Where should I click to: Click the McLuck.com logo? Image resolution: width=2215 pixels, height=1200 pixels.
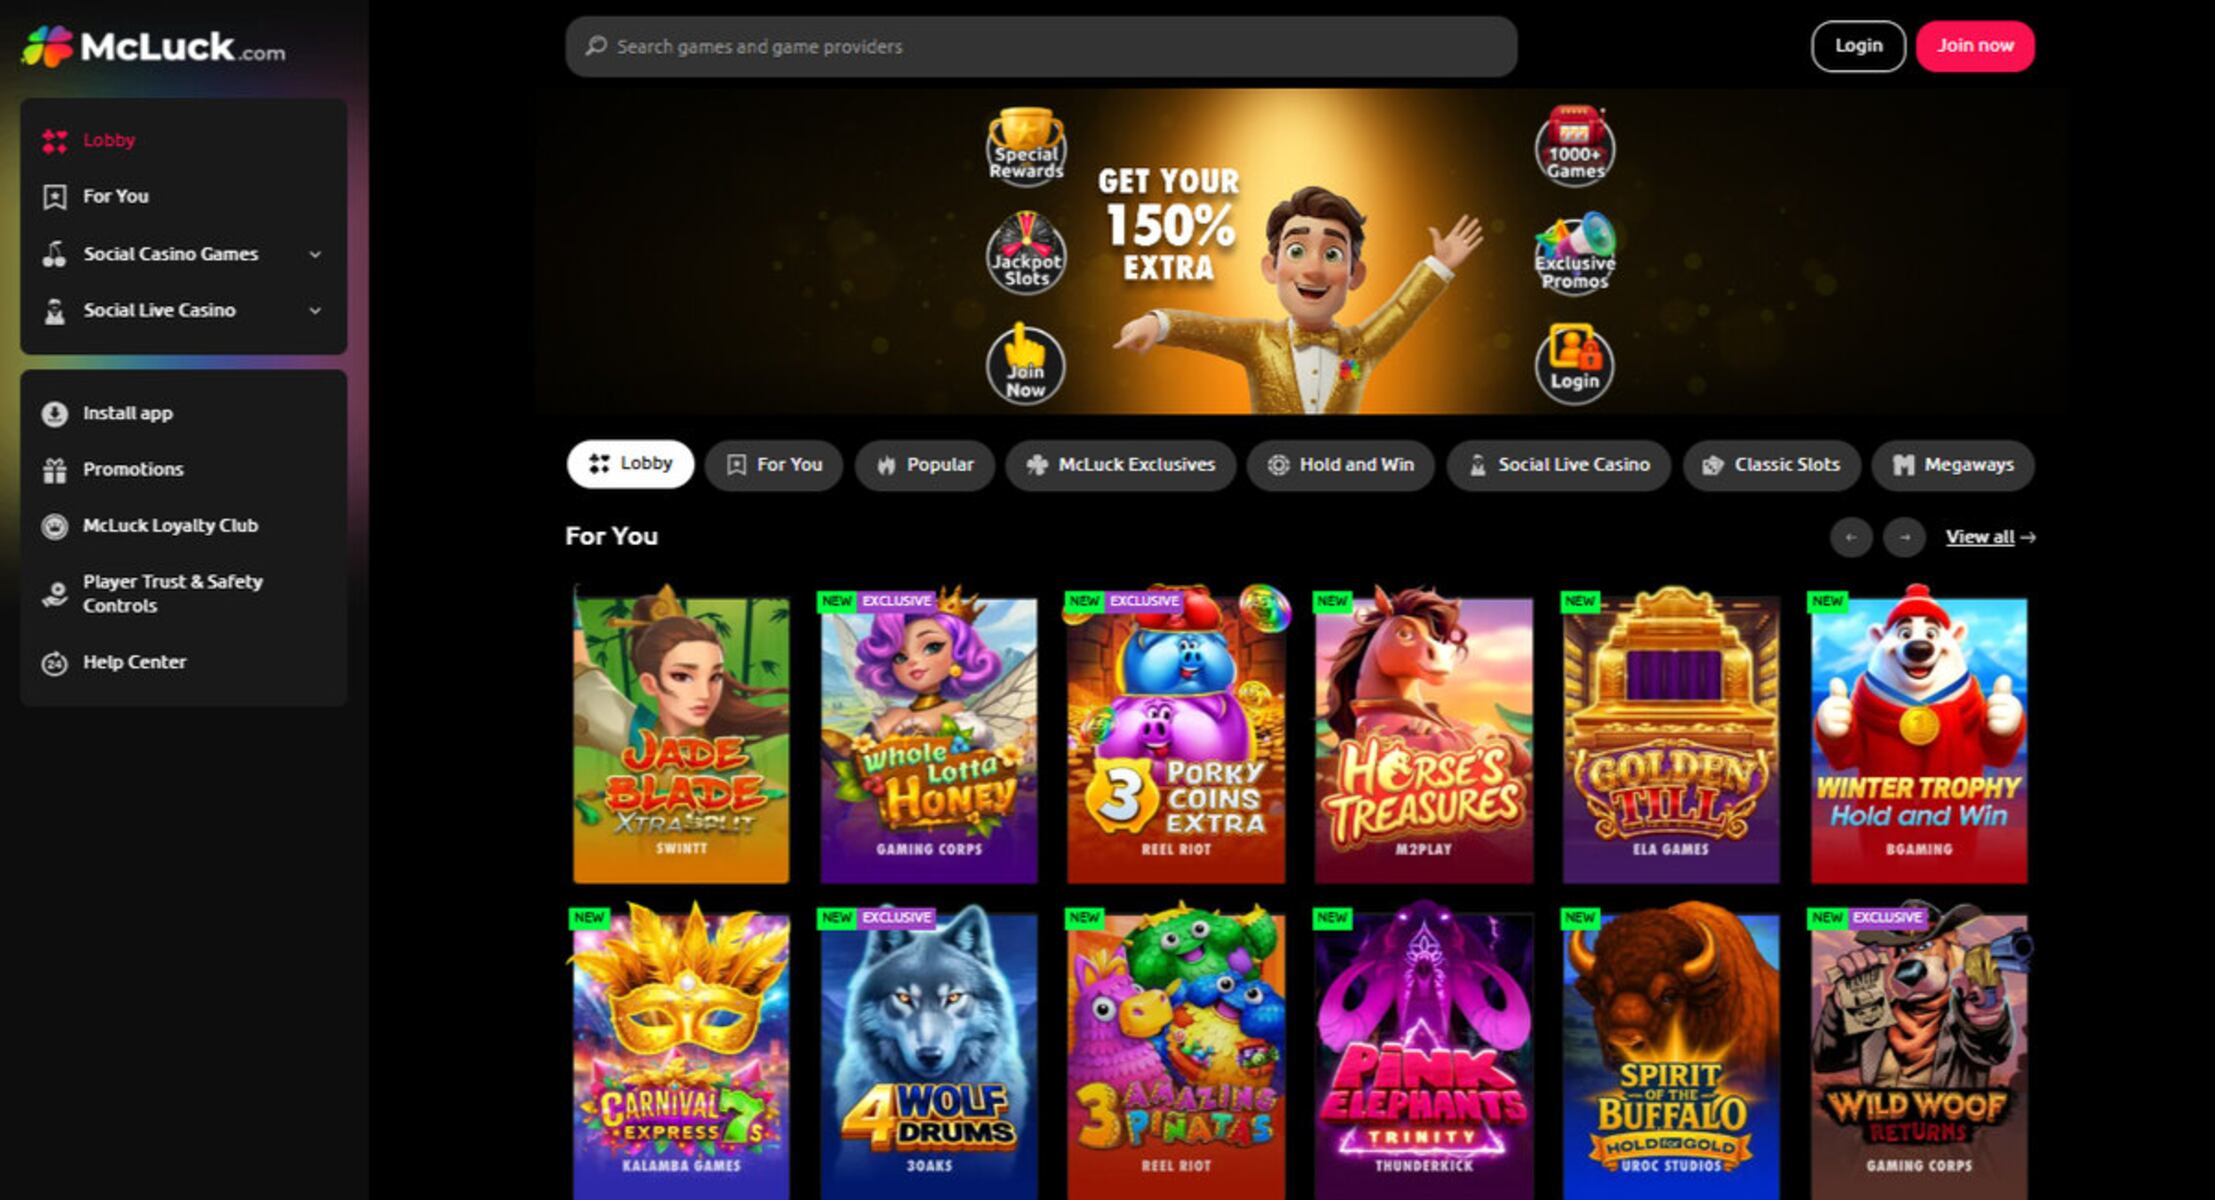pyautogui.click(x=154, y=46)
